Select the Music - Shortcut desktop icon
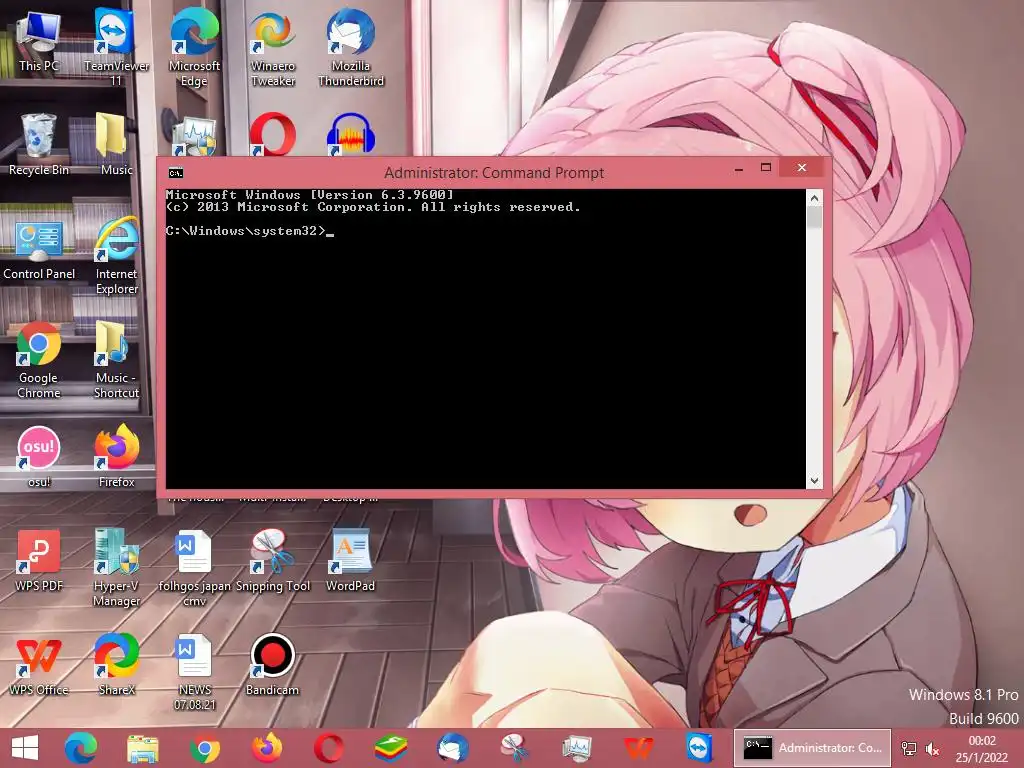This screenshot has width=1024, height=768. pyautogui.click(x=116, y=360)
